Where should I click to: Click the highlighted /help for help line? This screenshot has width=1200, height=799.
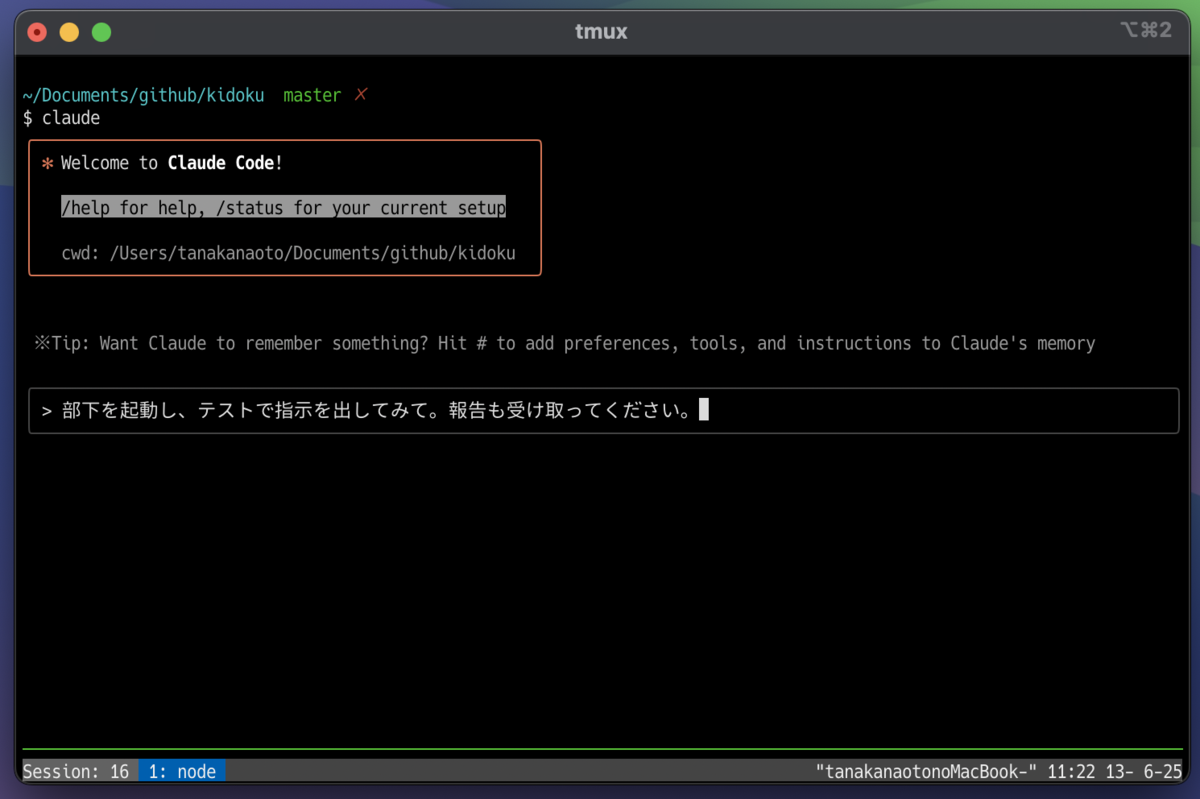point(283,207)
